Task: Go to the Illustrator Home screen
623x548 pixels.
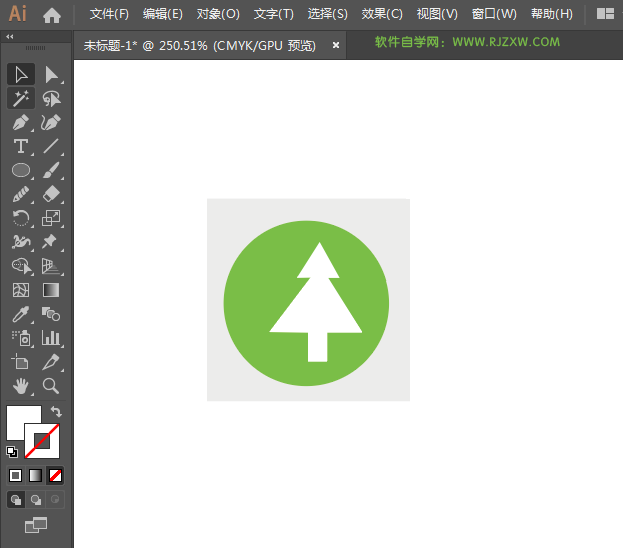Action: pyautogui.click(x=52, y=15)
